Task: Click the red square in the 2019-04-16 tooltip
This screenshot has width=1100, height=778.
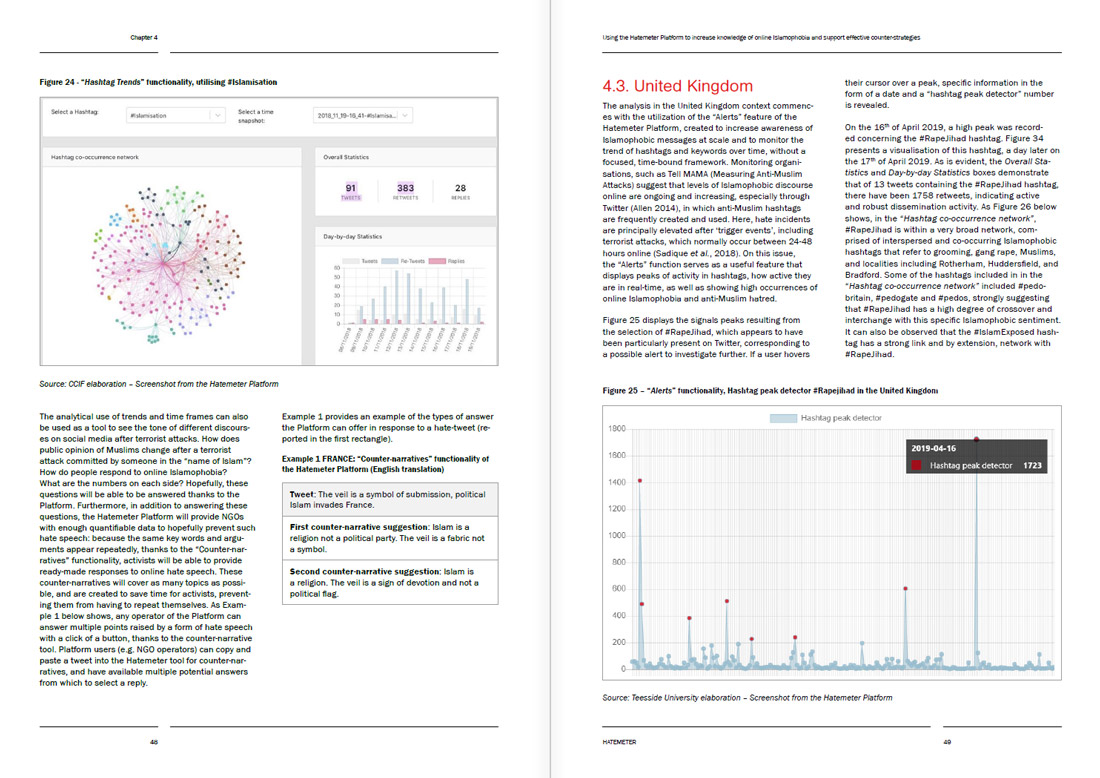Action: point(916,466)
